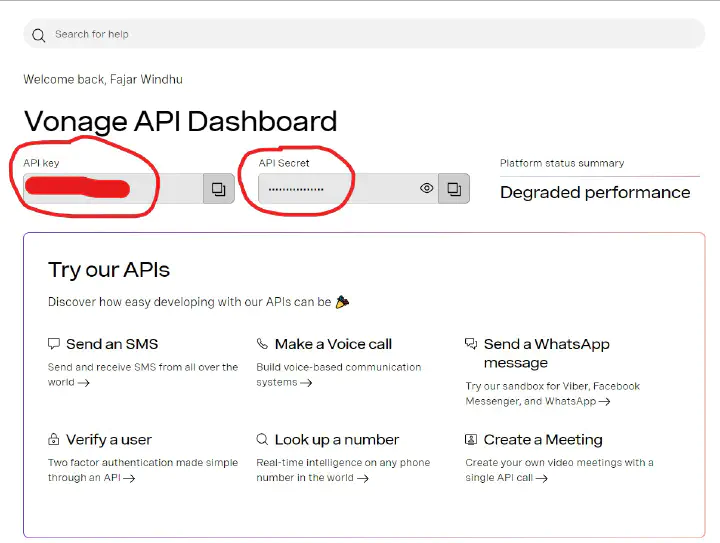This screenshot has height=543, width=720.
Task: Click the phone handset icon
Action: [262, 343]
